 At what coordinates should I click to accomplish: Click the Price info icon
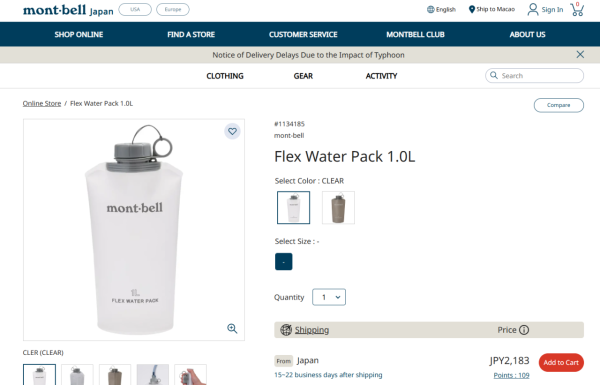(x=524, y=330)
